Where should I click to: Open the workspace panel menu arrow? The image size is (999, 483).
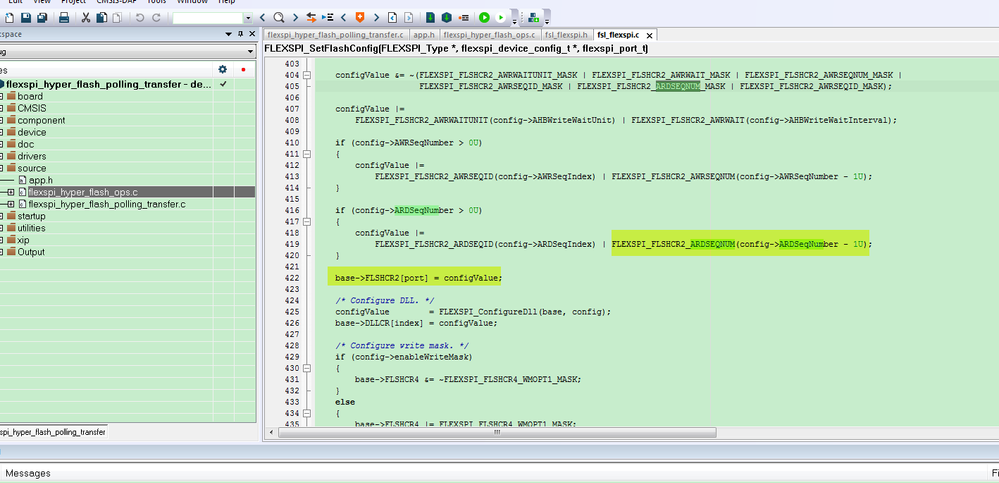click(x=229, y=34)
